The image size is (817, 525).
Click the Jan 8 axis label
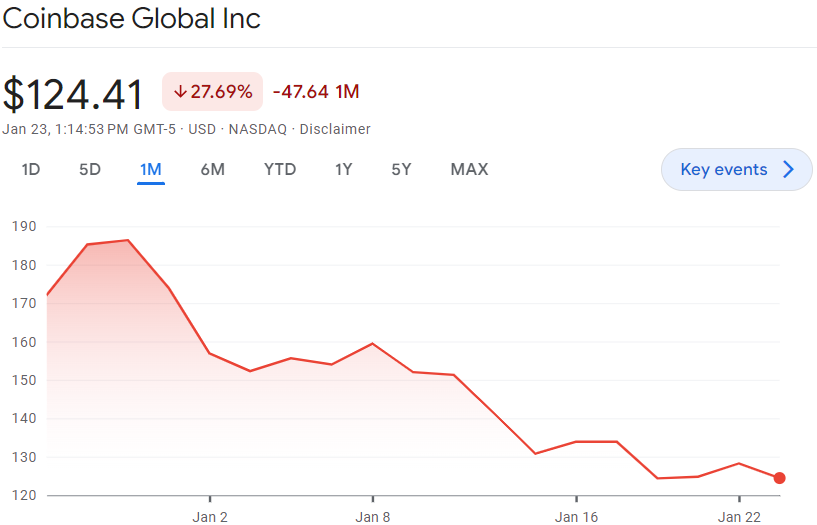(x=373, y=517)
